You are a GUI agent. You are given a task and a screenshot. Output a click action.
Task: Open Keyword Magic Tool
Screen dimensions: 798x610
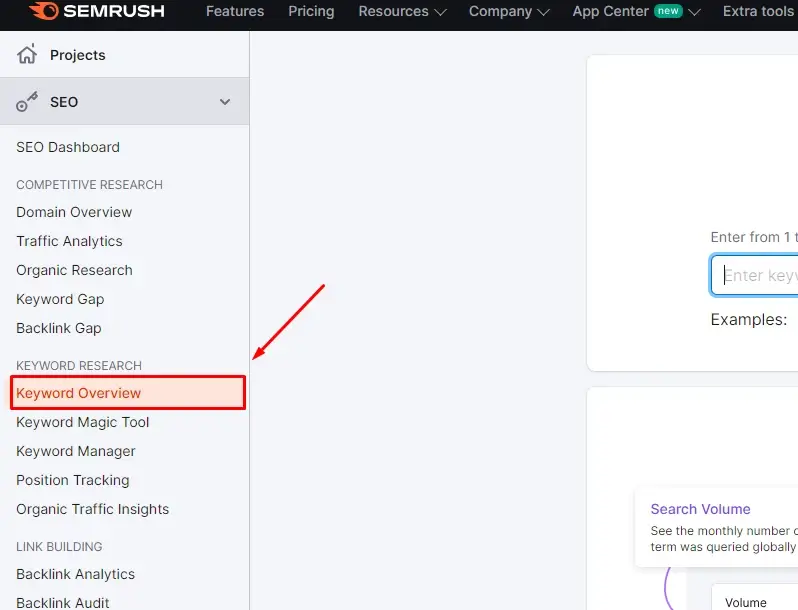[x=82, y=422]
